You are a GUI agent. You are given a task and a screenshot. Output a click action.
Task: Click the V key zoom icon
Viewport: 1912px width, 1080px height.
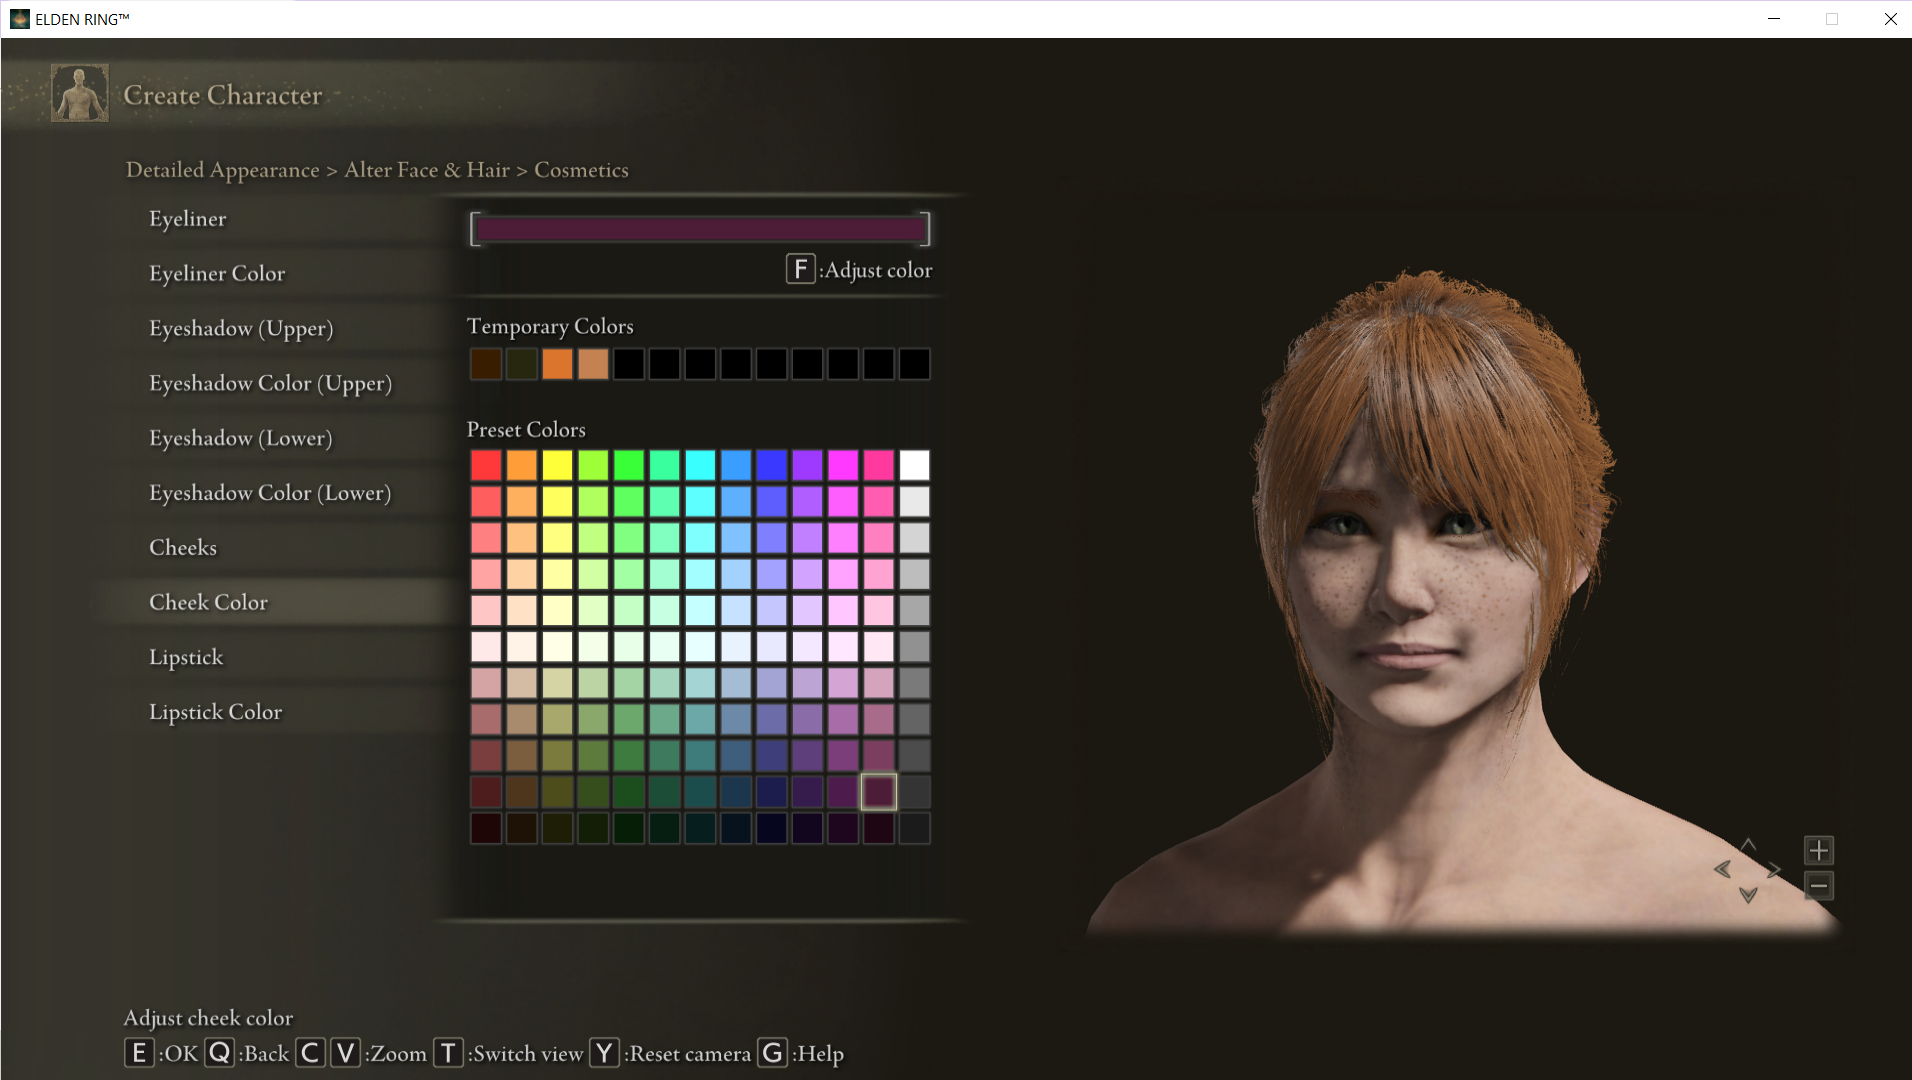point(345,1053)
